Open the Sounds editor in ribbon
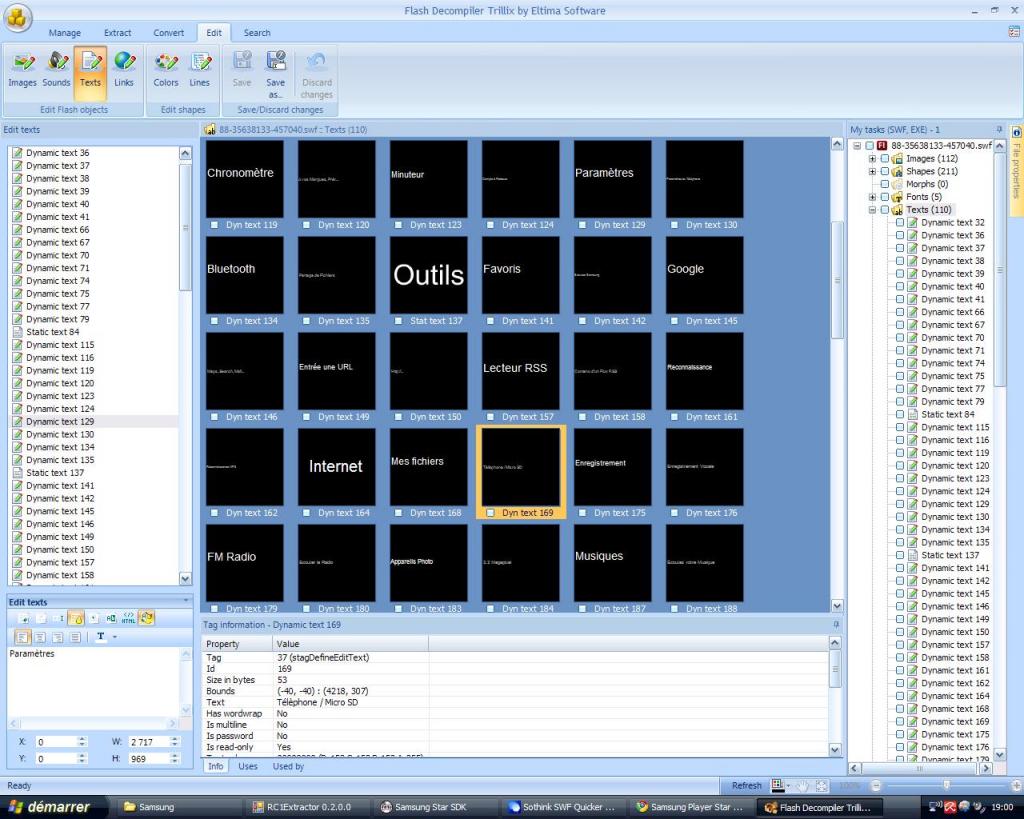The height and width of the screenshot is (819, 1024). pos(56,70)
